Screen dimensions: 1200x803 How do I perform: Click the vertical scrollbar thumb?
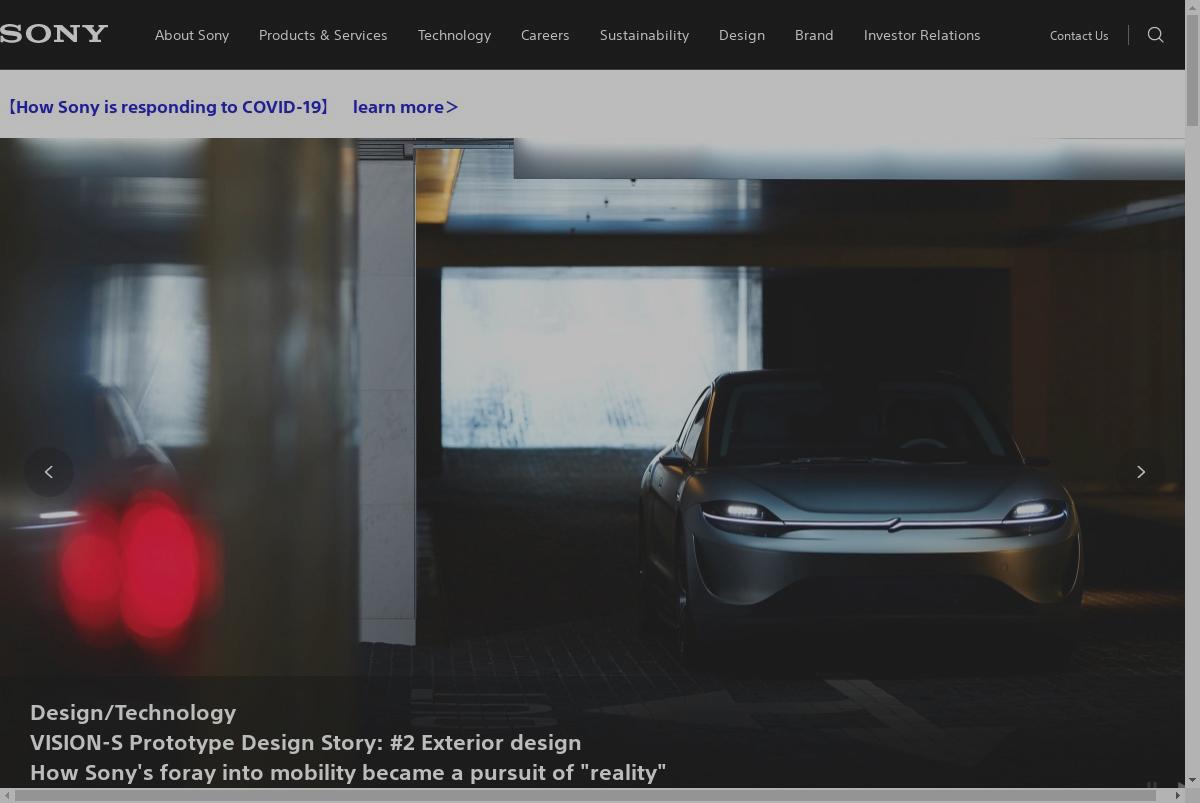[1192, 70]
